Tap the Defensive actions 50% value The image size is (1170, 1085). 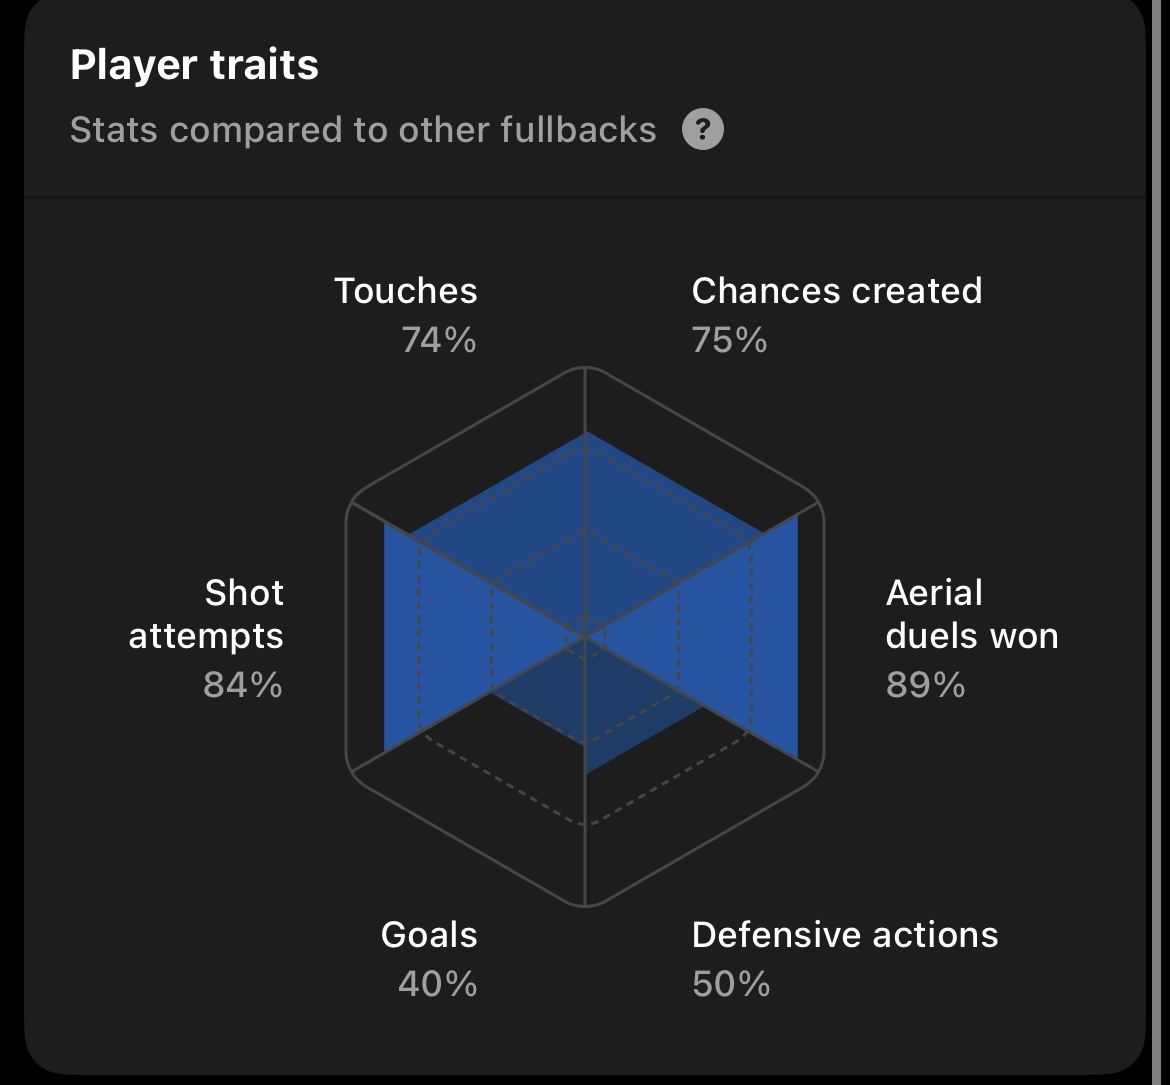click(x=731, y=984)
